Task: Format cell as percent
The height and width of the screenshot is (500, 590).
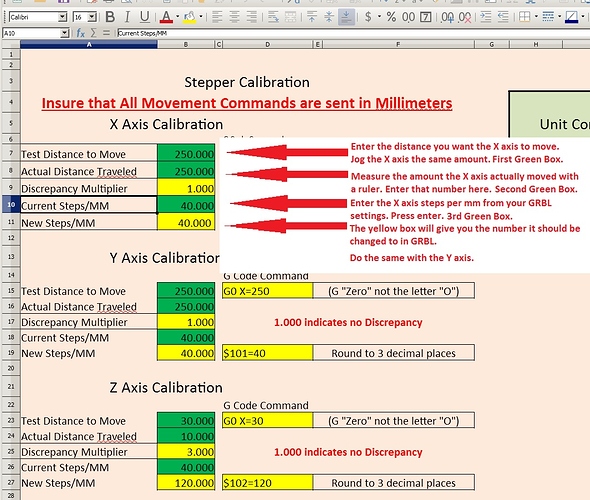Action: click(391, 17)
